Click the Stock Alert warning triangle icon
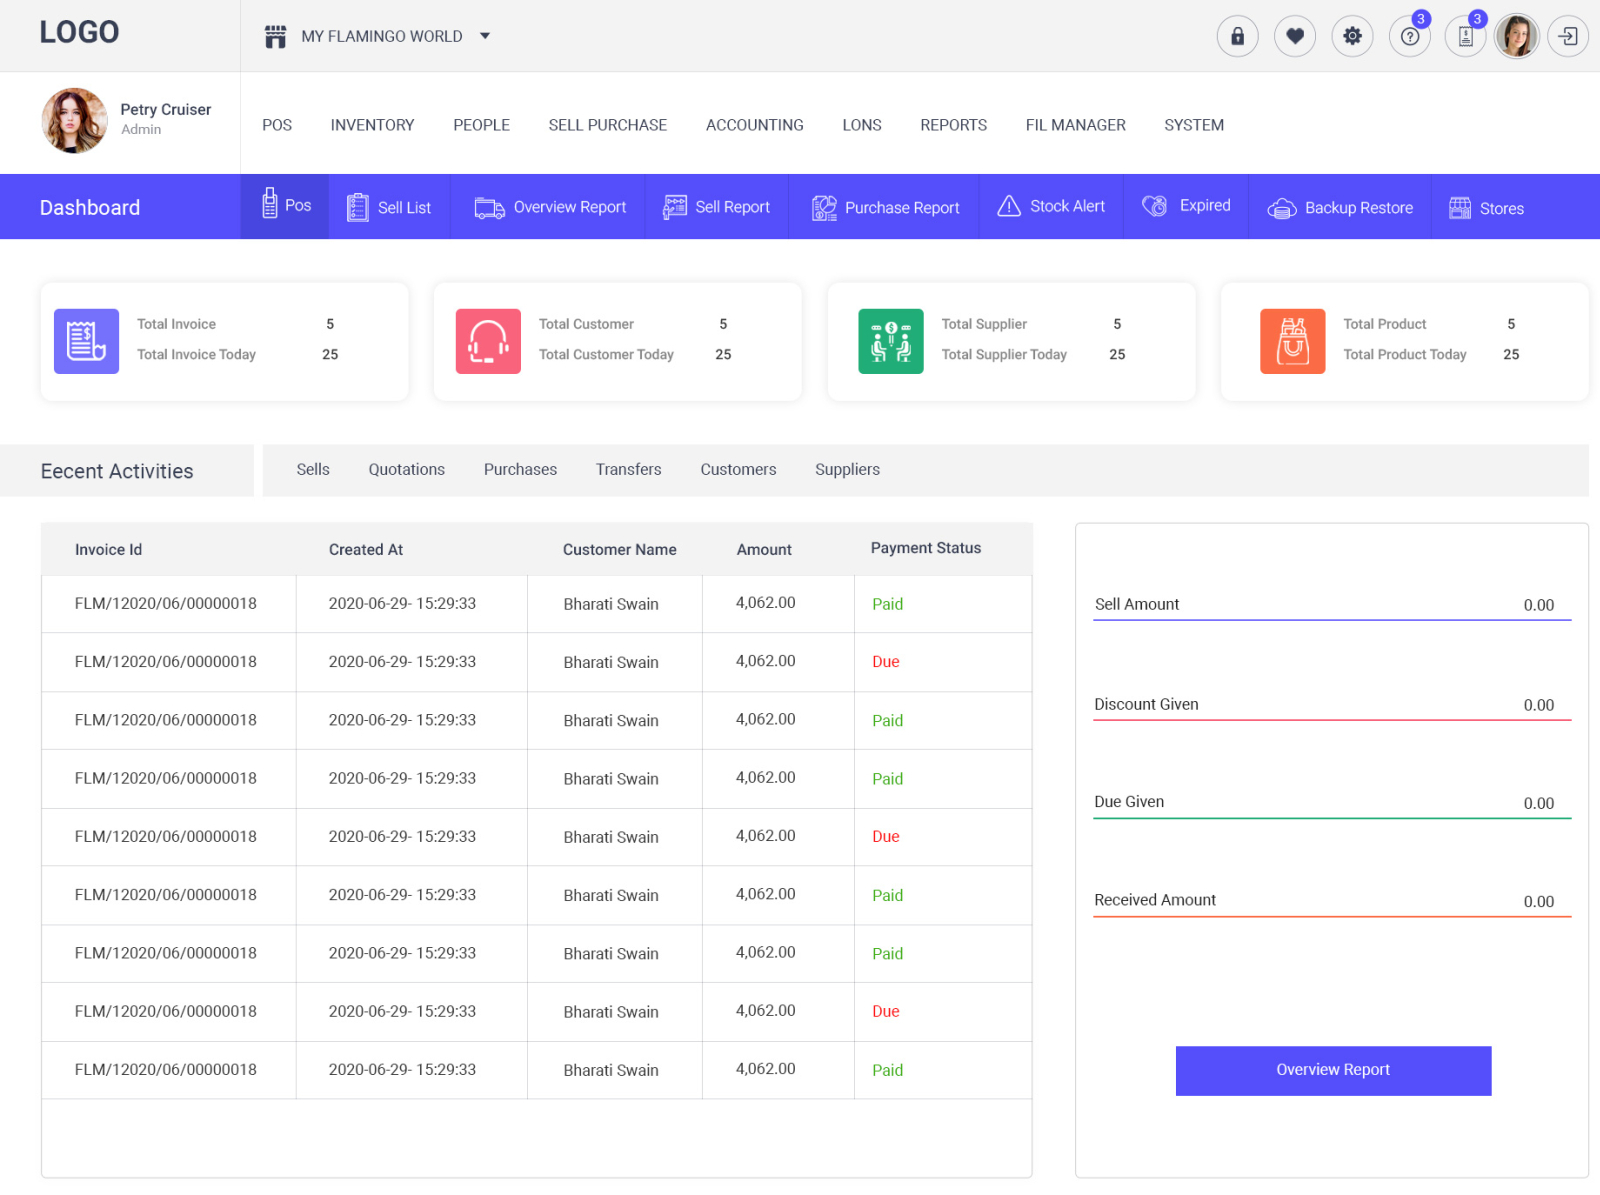Viewport: 1600px width, 1195px height. tap(1009, 206)
